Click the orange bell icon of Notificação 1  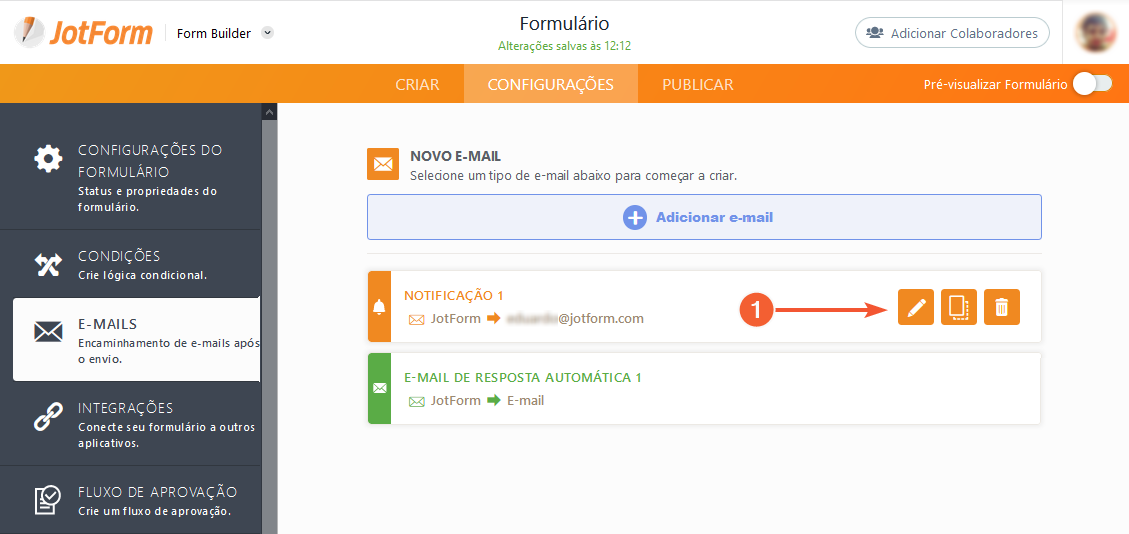[x=379, y=307]
